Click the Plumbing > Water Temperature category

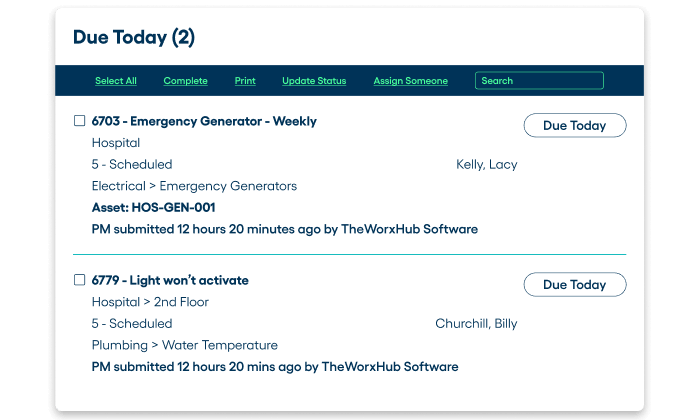184,345
